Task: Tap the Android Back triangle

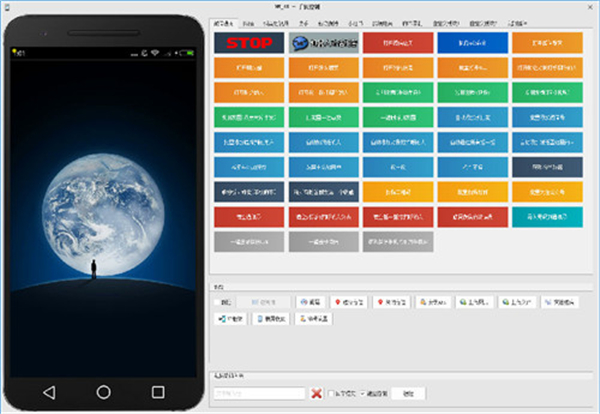Action: [51, 390]
